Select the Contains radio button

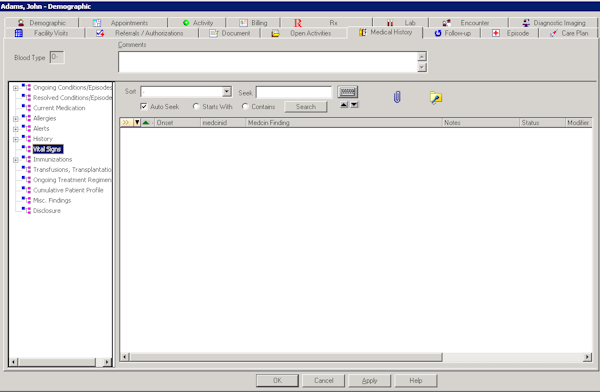point(245,106)
